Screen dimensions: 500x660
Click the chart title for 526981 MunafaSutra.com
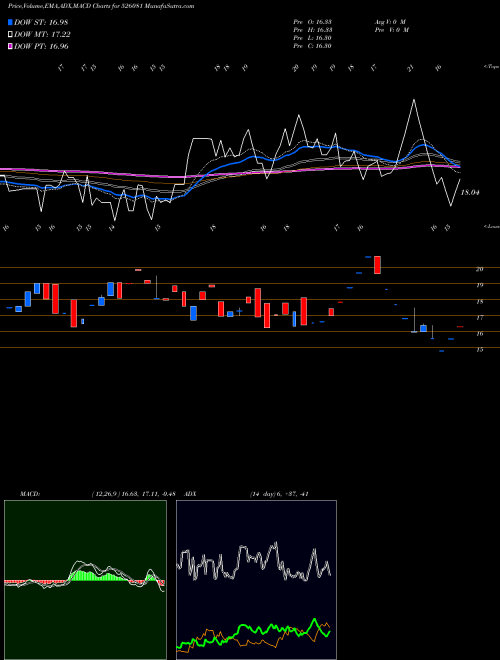(x=101, y=6)
